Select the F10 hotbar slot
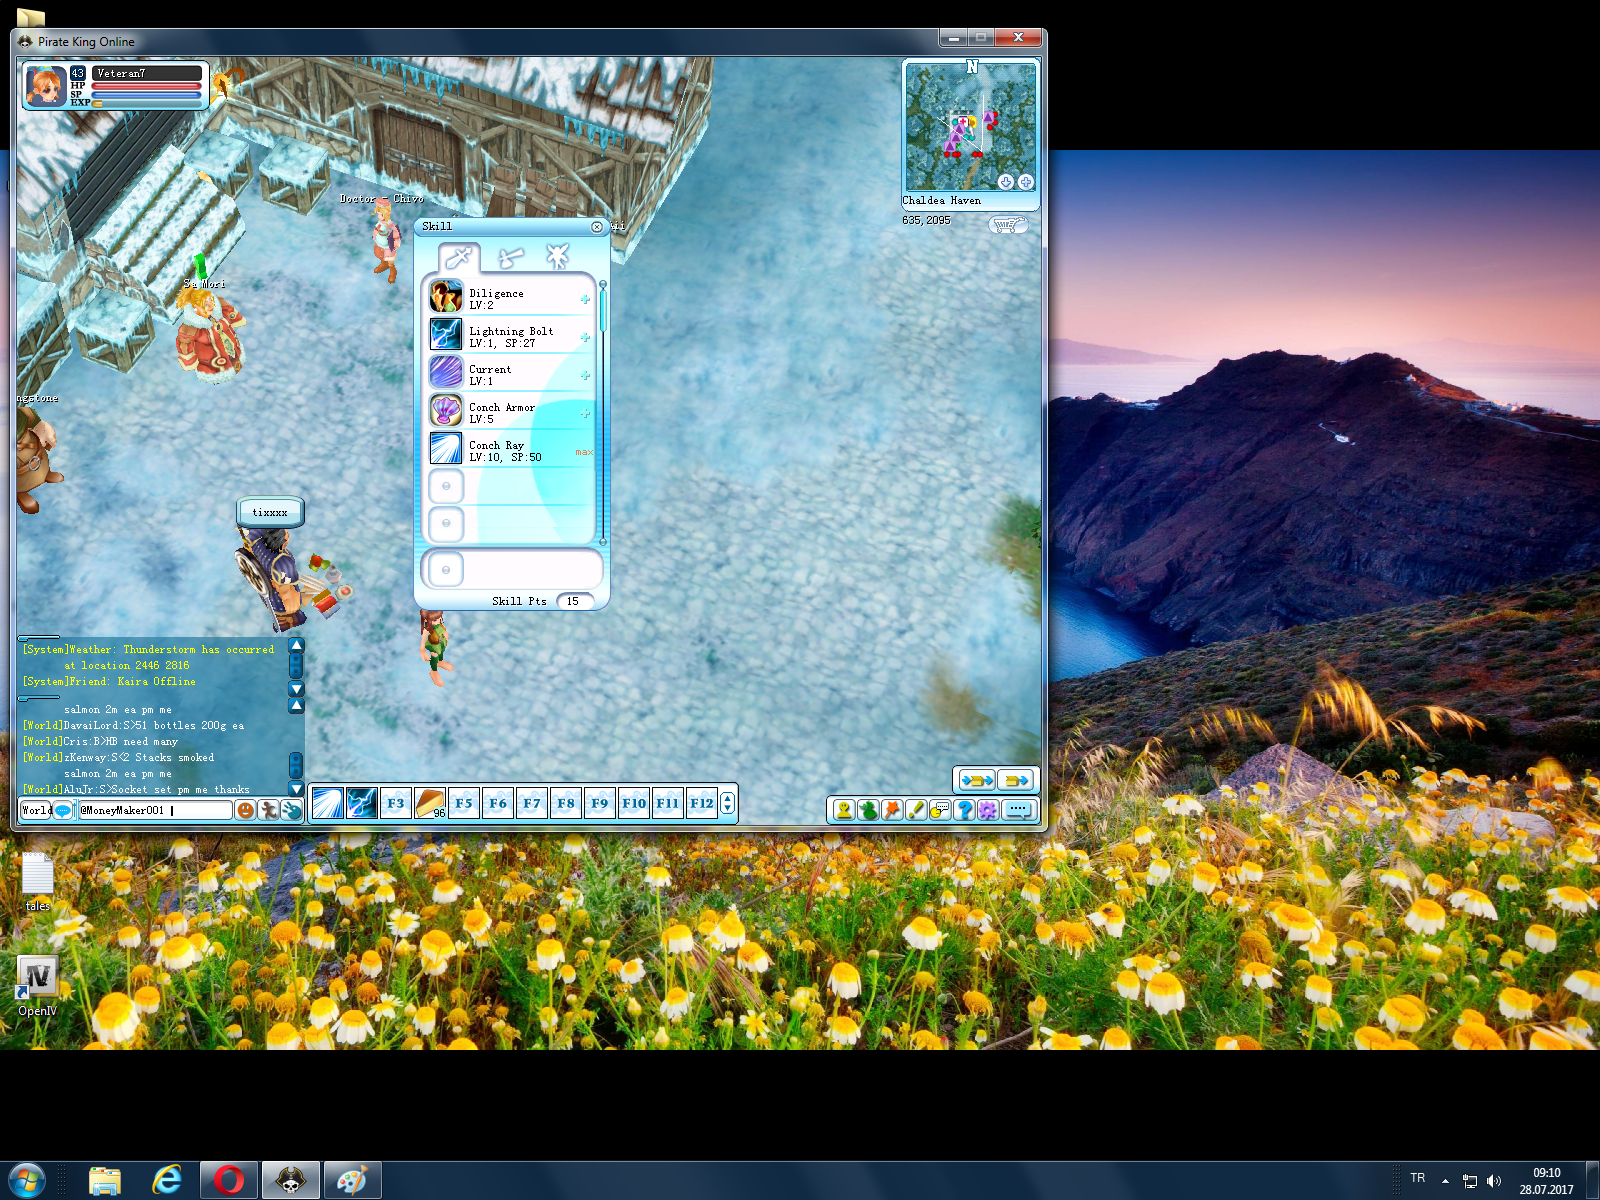This screenshot has height=1200, width=1600. (633, 803)
